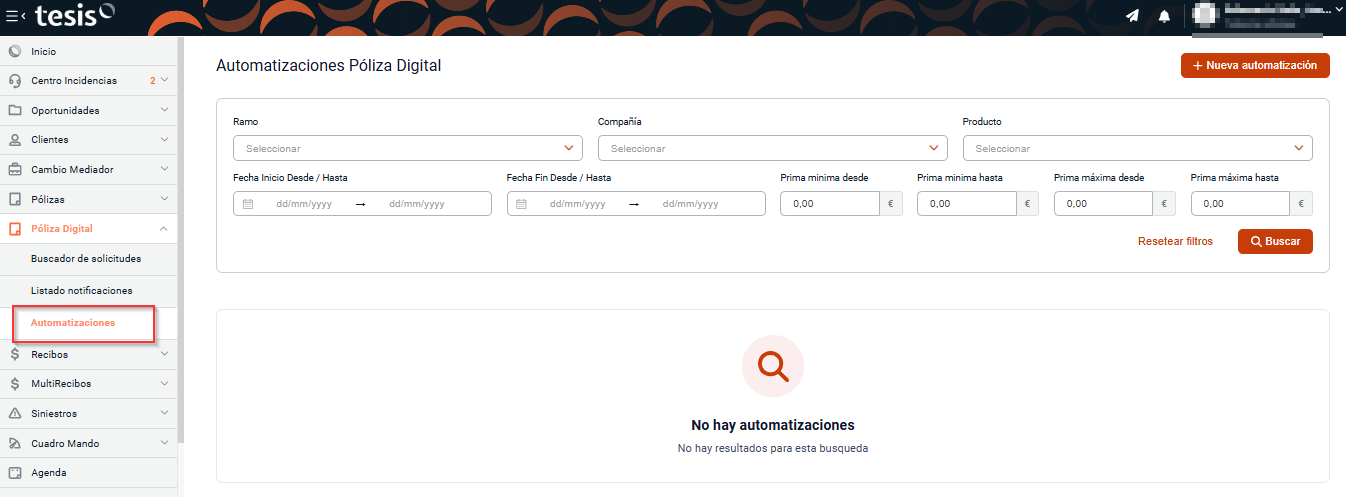Open the paper plane send icon

(x=1132, y=16)
